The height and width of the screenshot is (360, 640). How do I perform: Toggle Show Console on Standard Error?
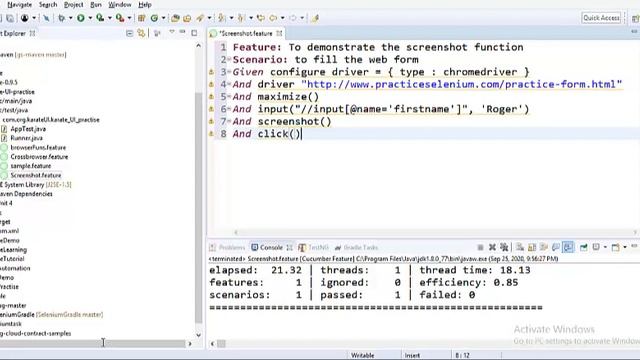[x=568, y=247]
